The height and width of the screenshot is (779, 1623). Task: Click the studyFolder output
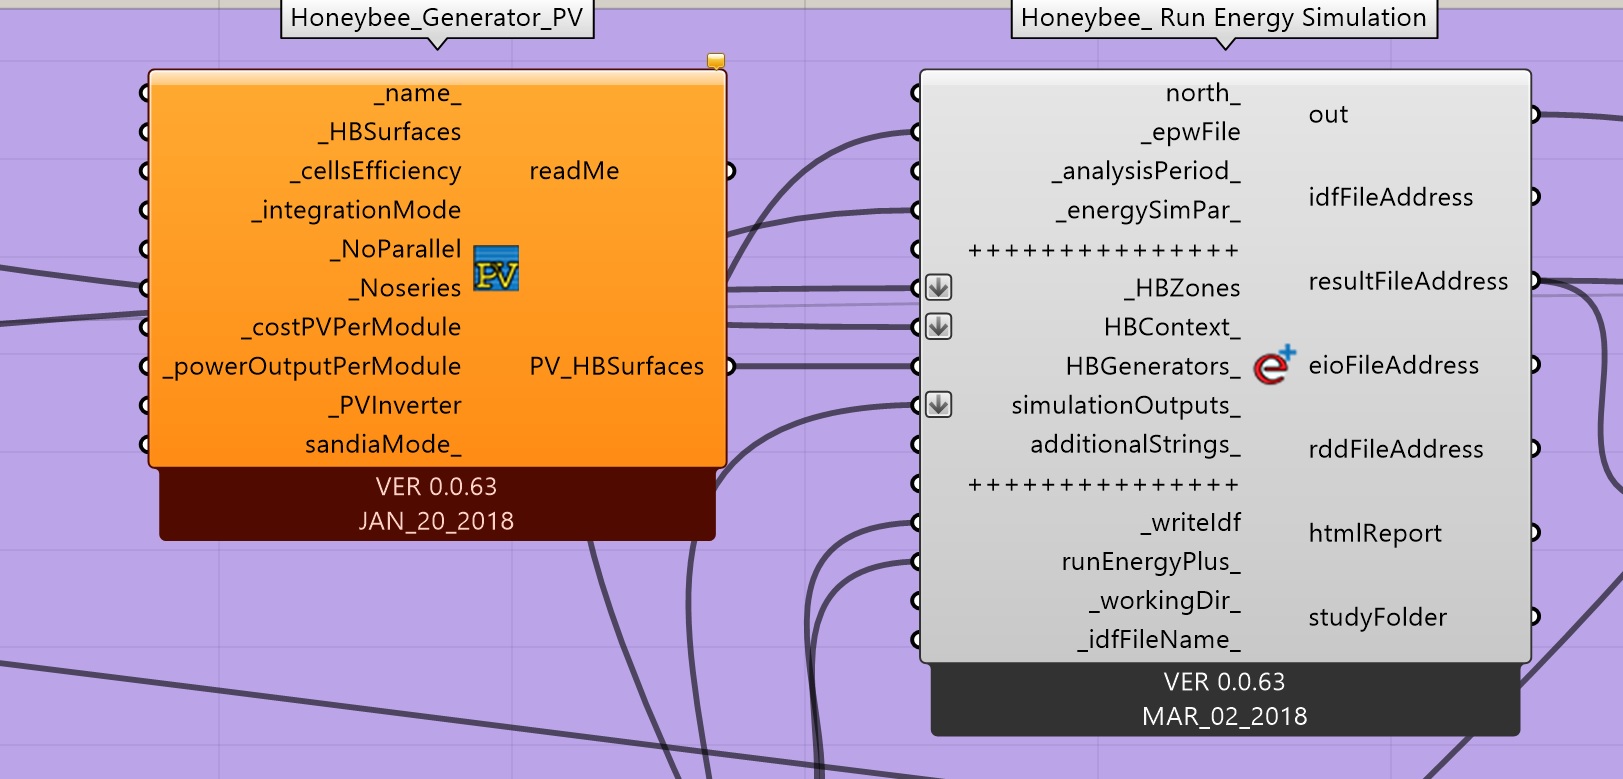[1378, 617]
